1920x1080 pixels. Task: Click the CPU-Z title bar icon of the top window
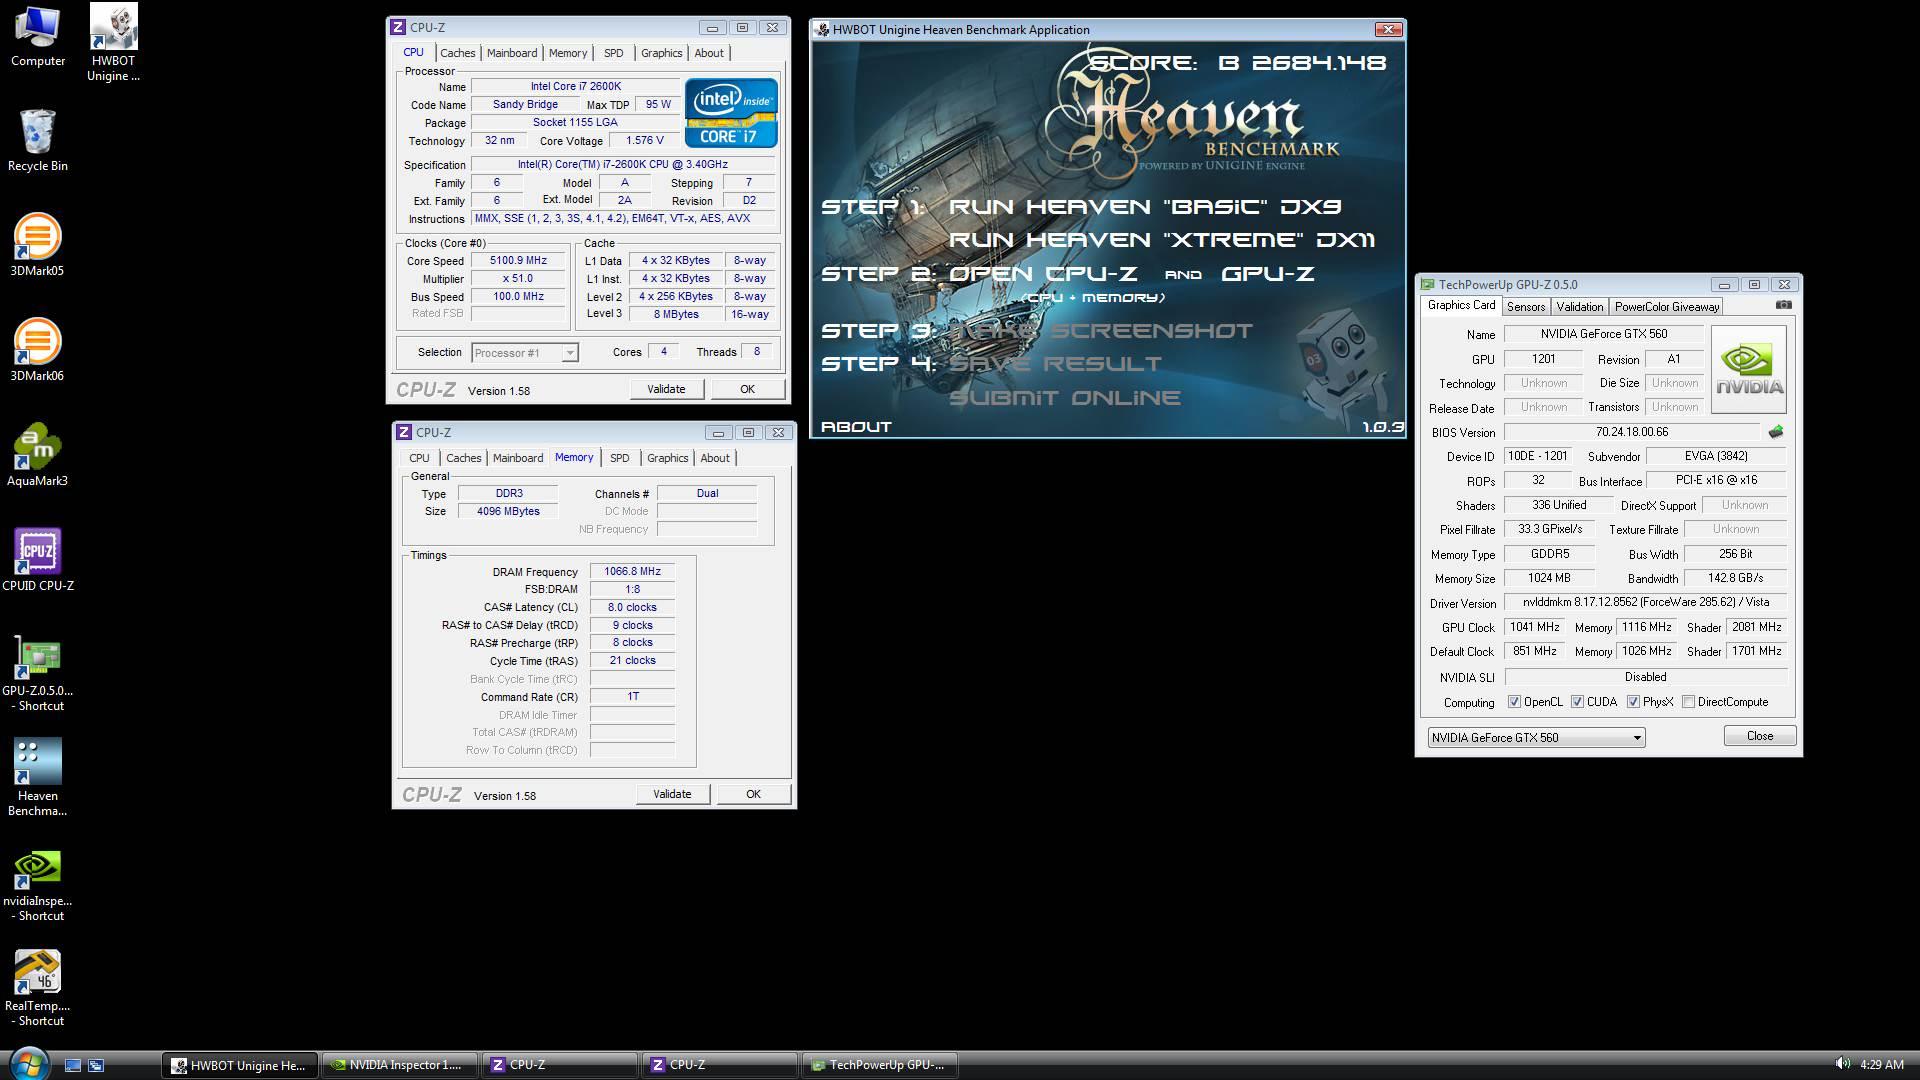(398, 27)
